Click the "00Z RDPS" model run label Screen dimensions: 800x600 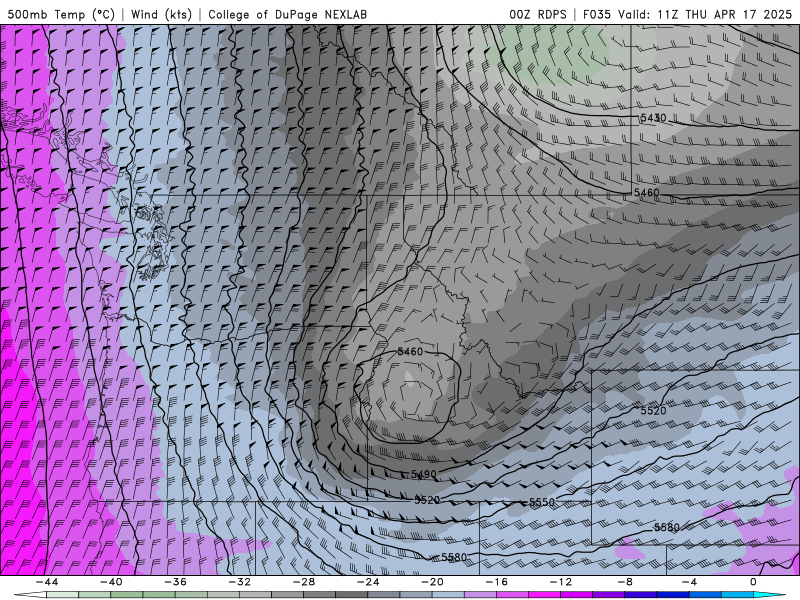(x=538, y=14)
